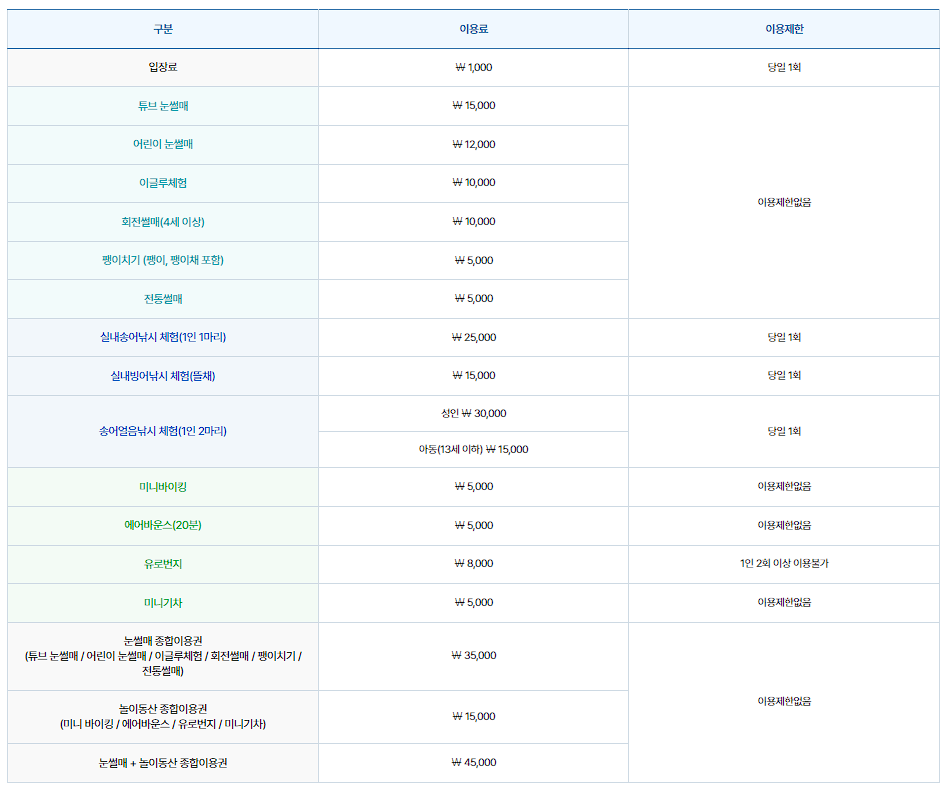Select the '이글루체험' row label
The height and width of the screenshot is (789, 946).
coord(163,183)
